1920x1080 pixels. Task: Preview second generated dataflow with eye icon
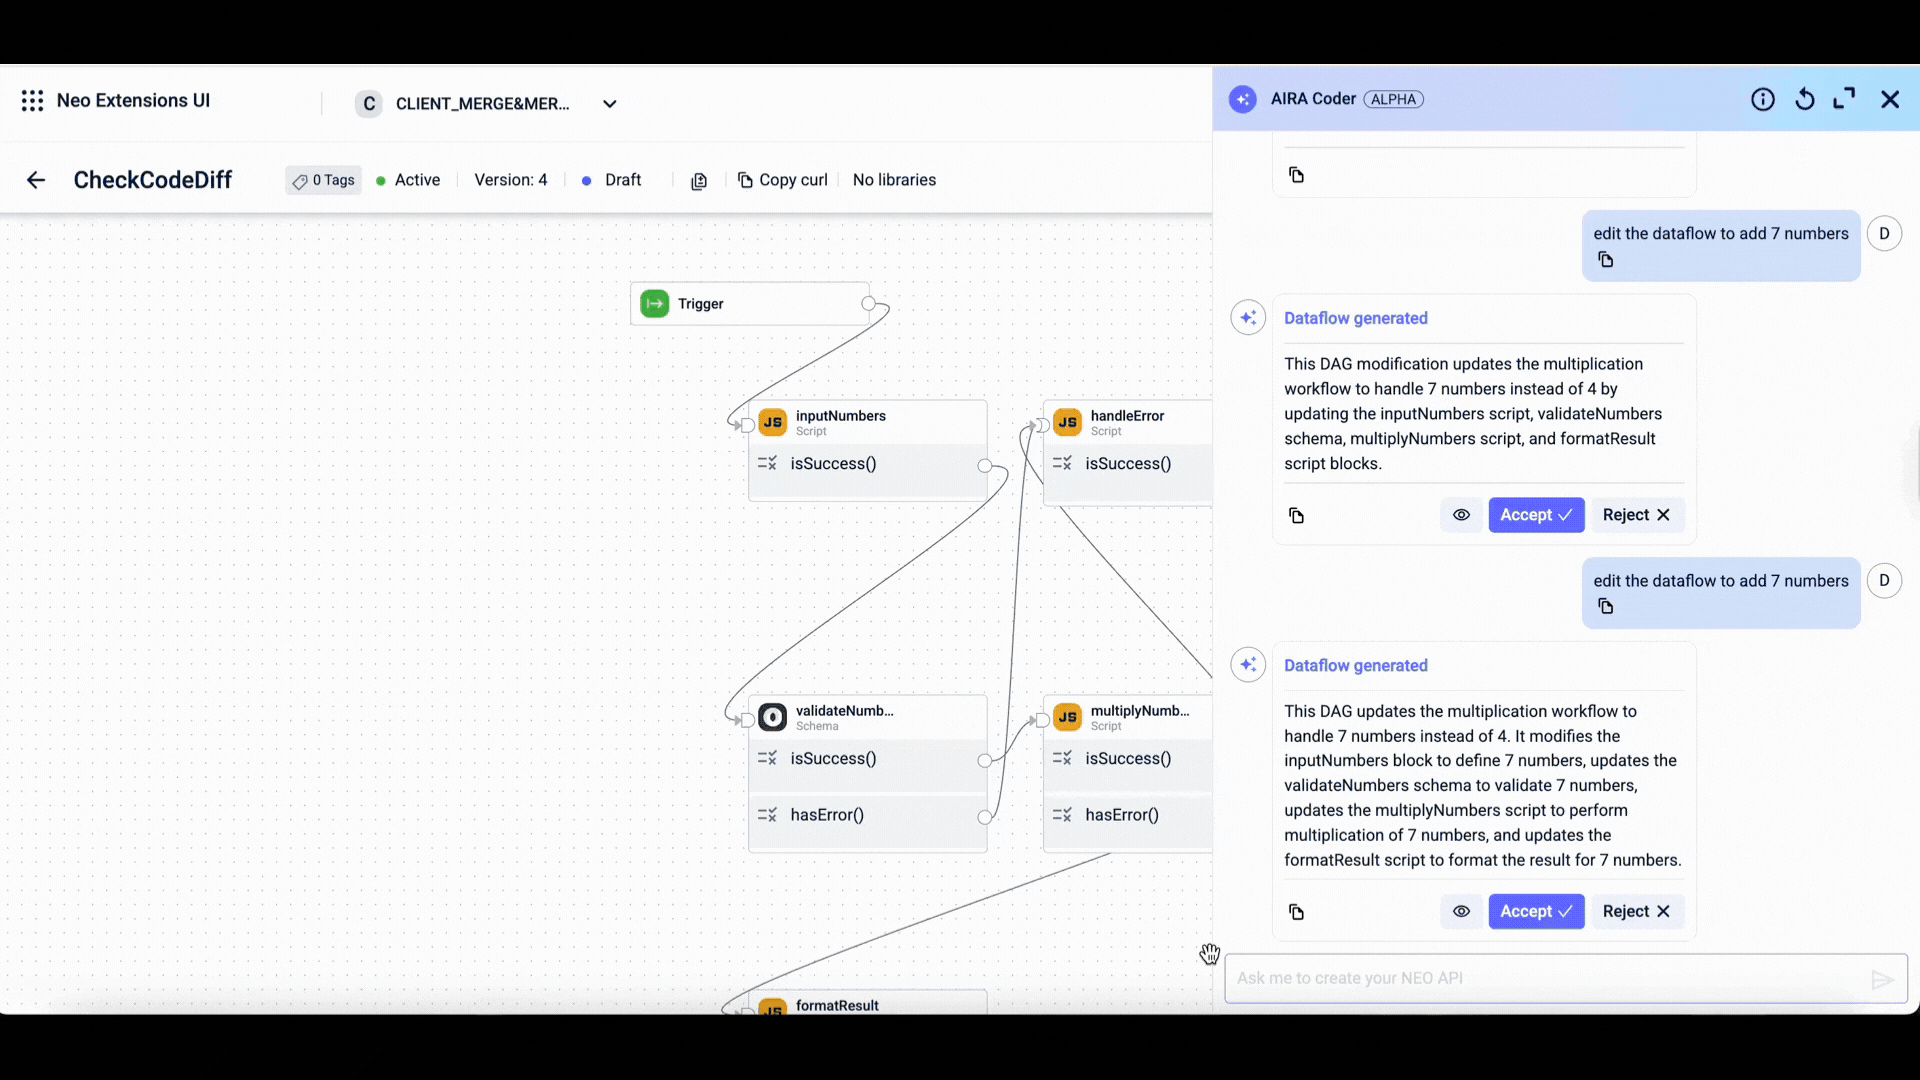(1461, 912)
